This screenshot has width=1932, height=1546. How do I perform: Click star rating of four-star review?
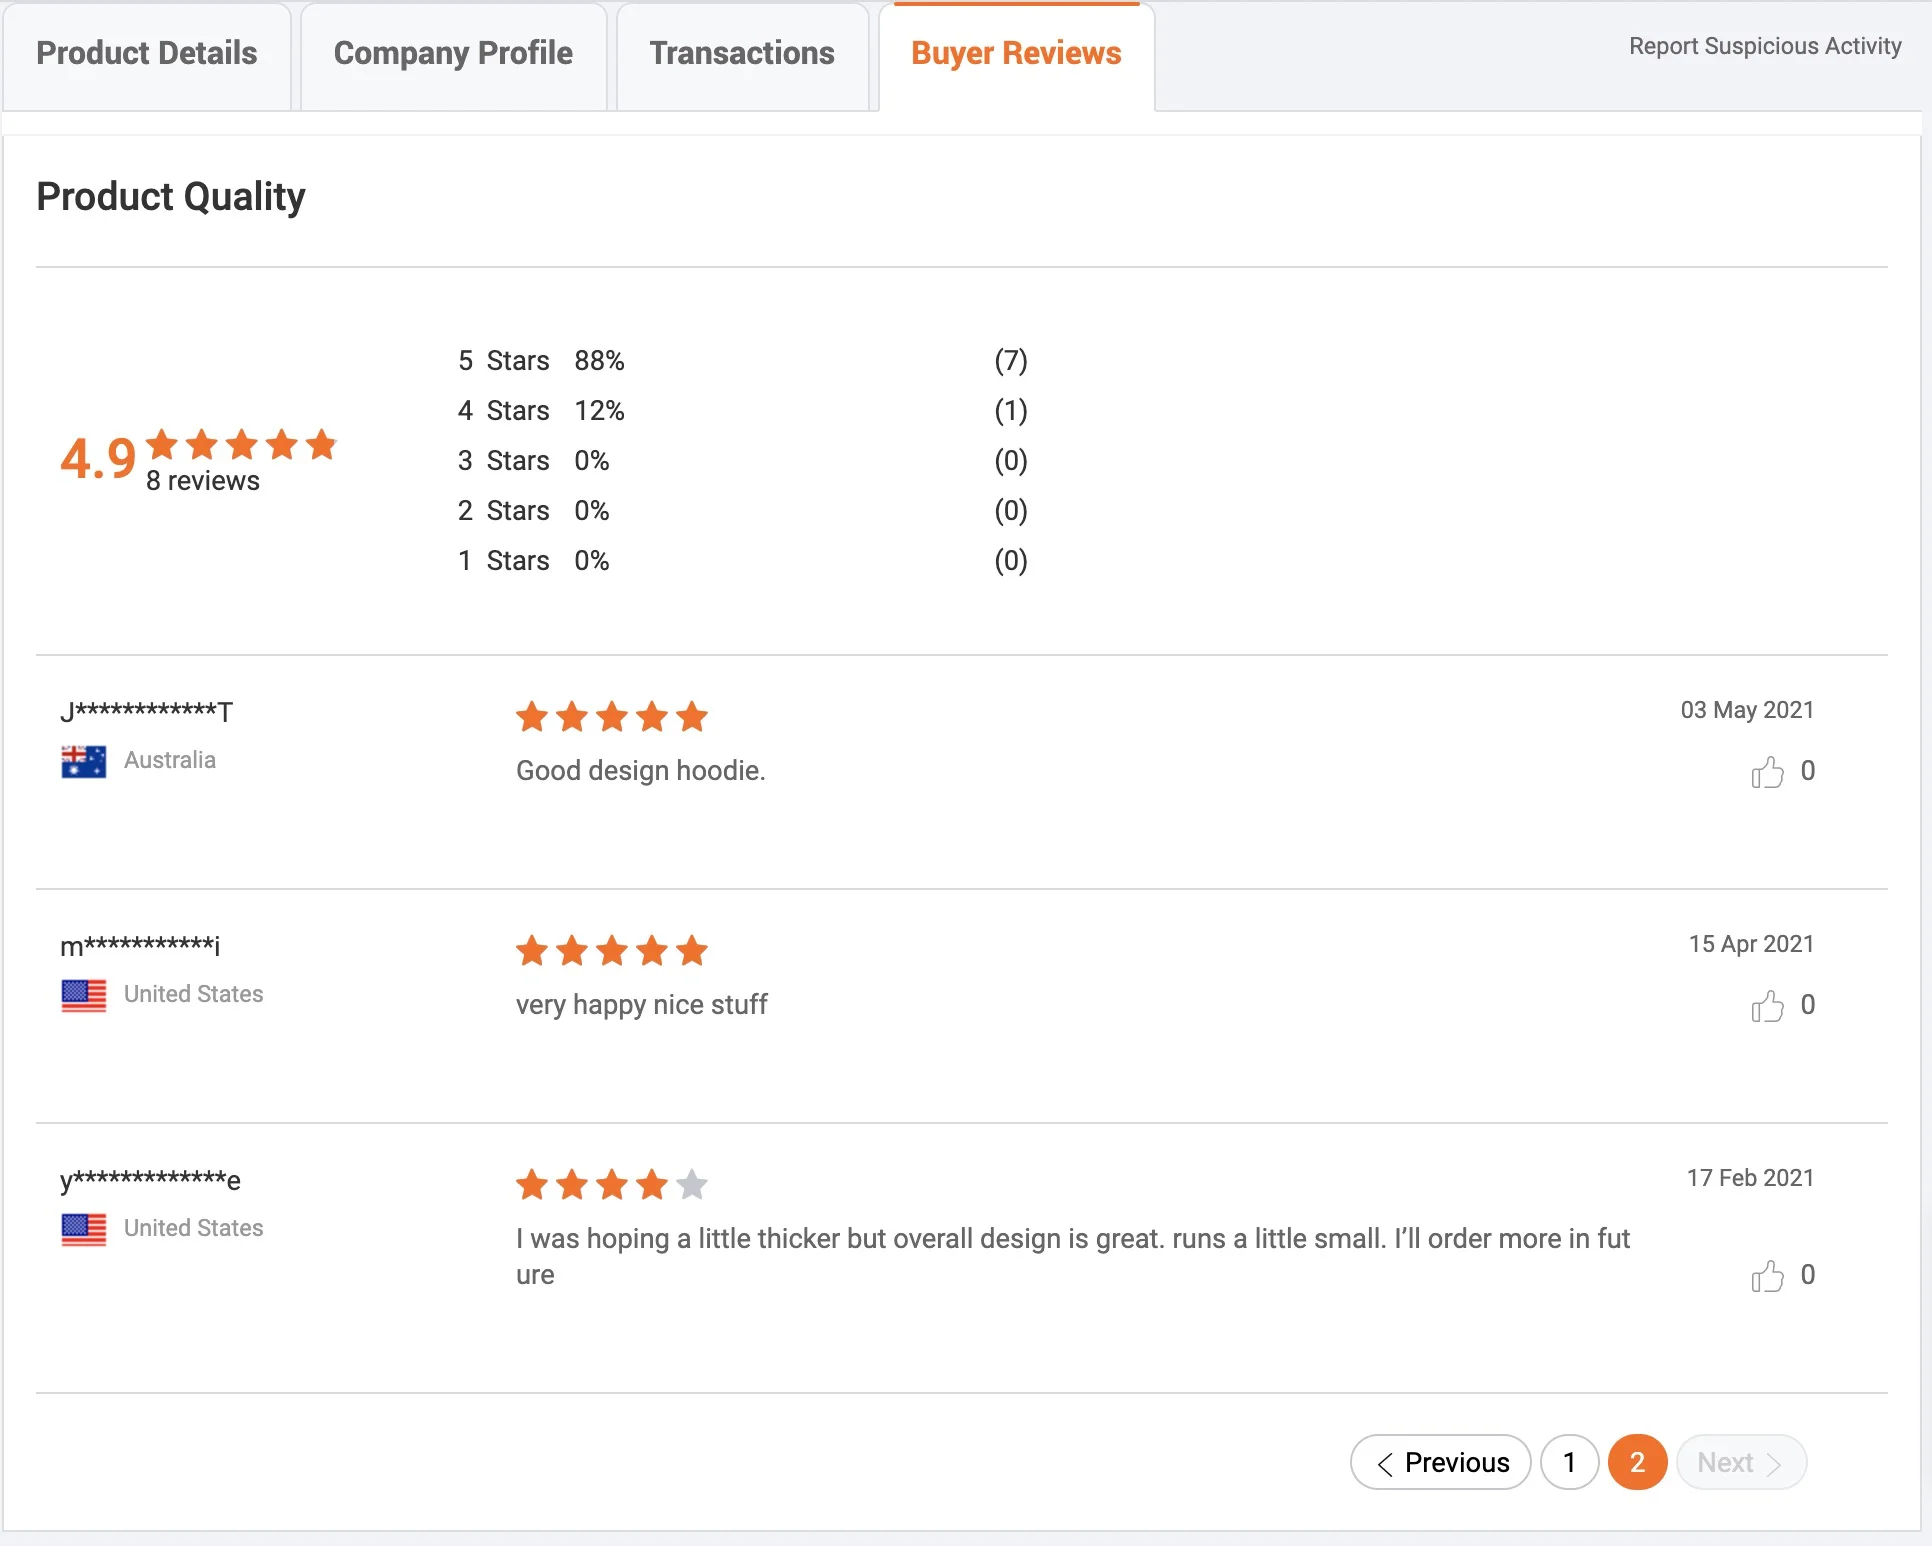(x=611, y=1185)
